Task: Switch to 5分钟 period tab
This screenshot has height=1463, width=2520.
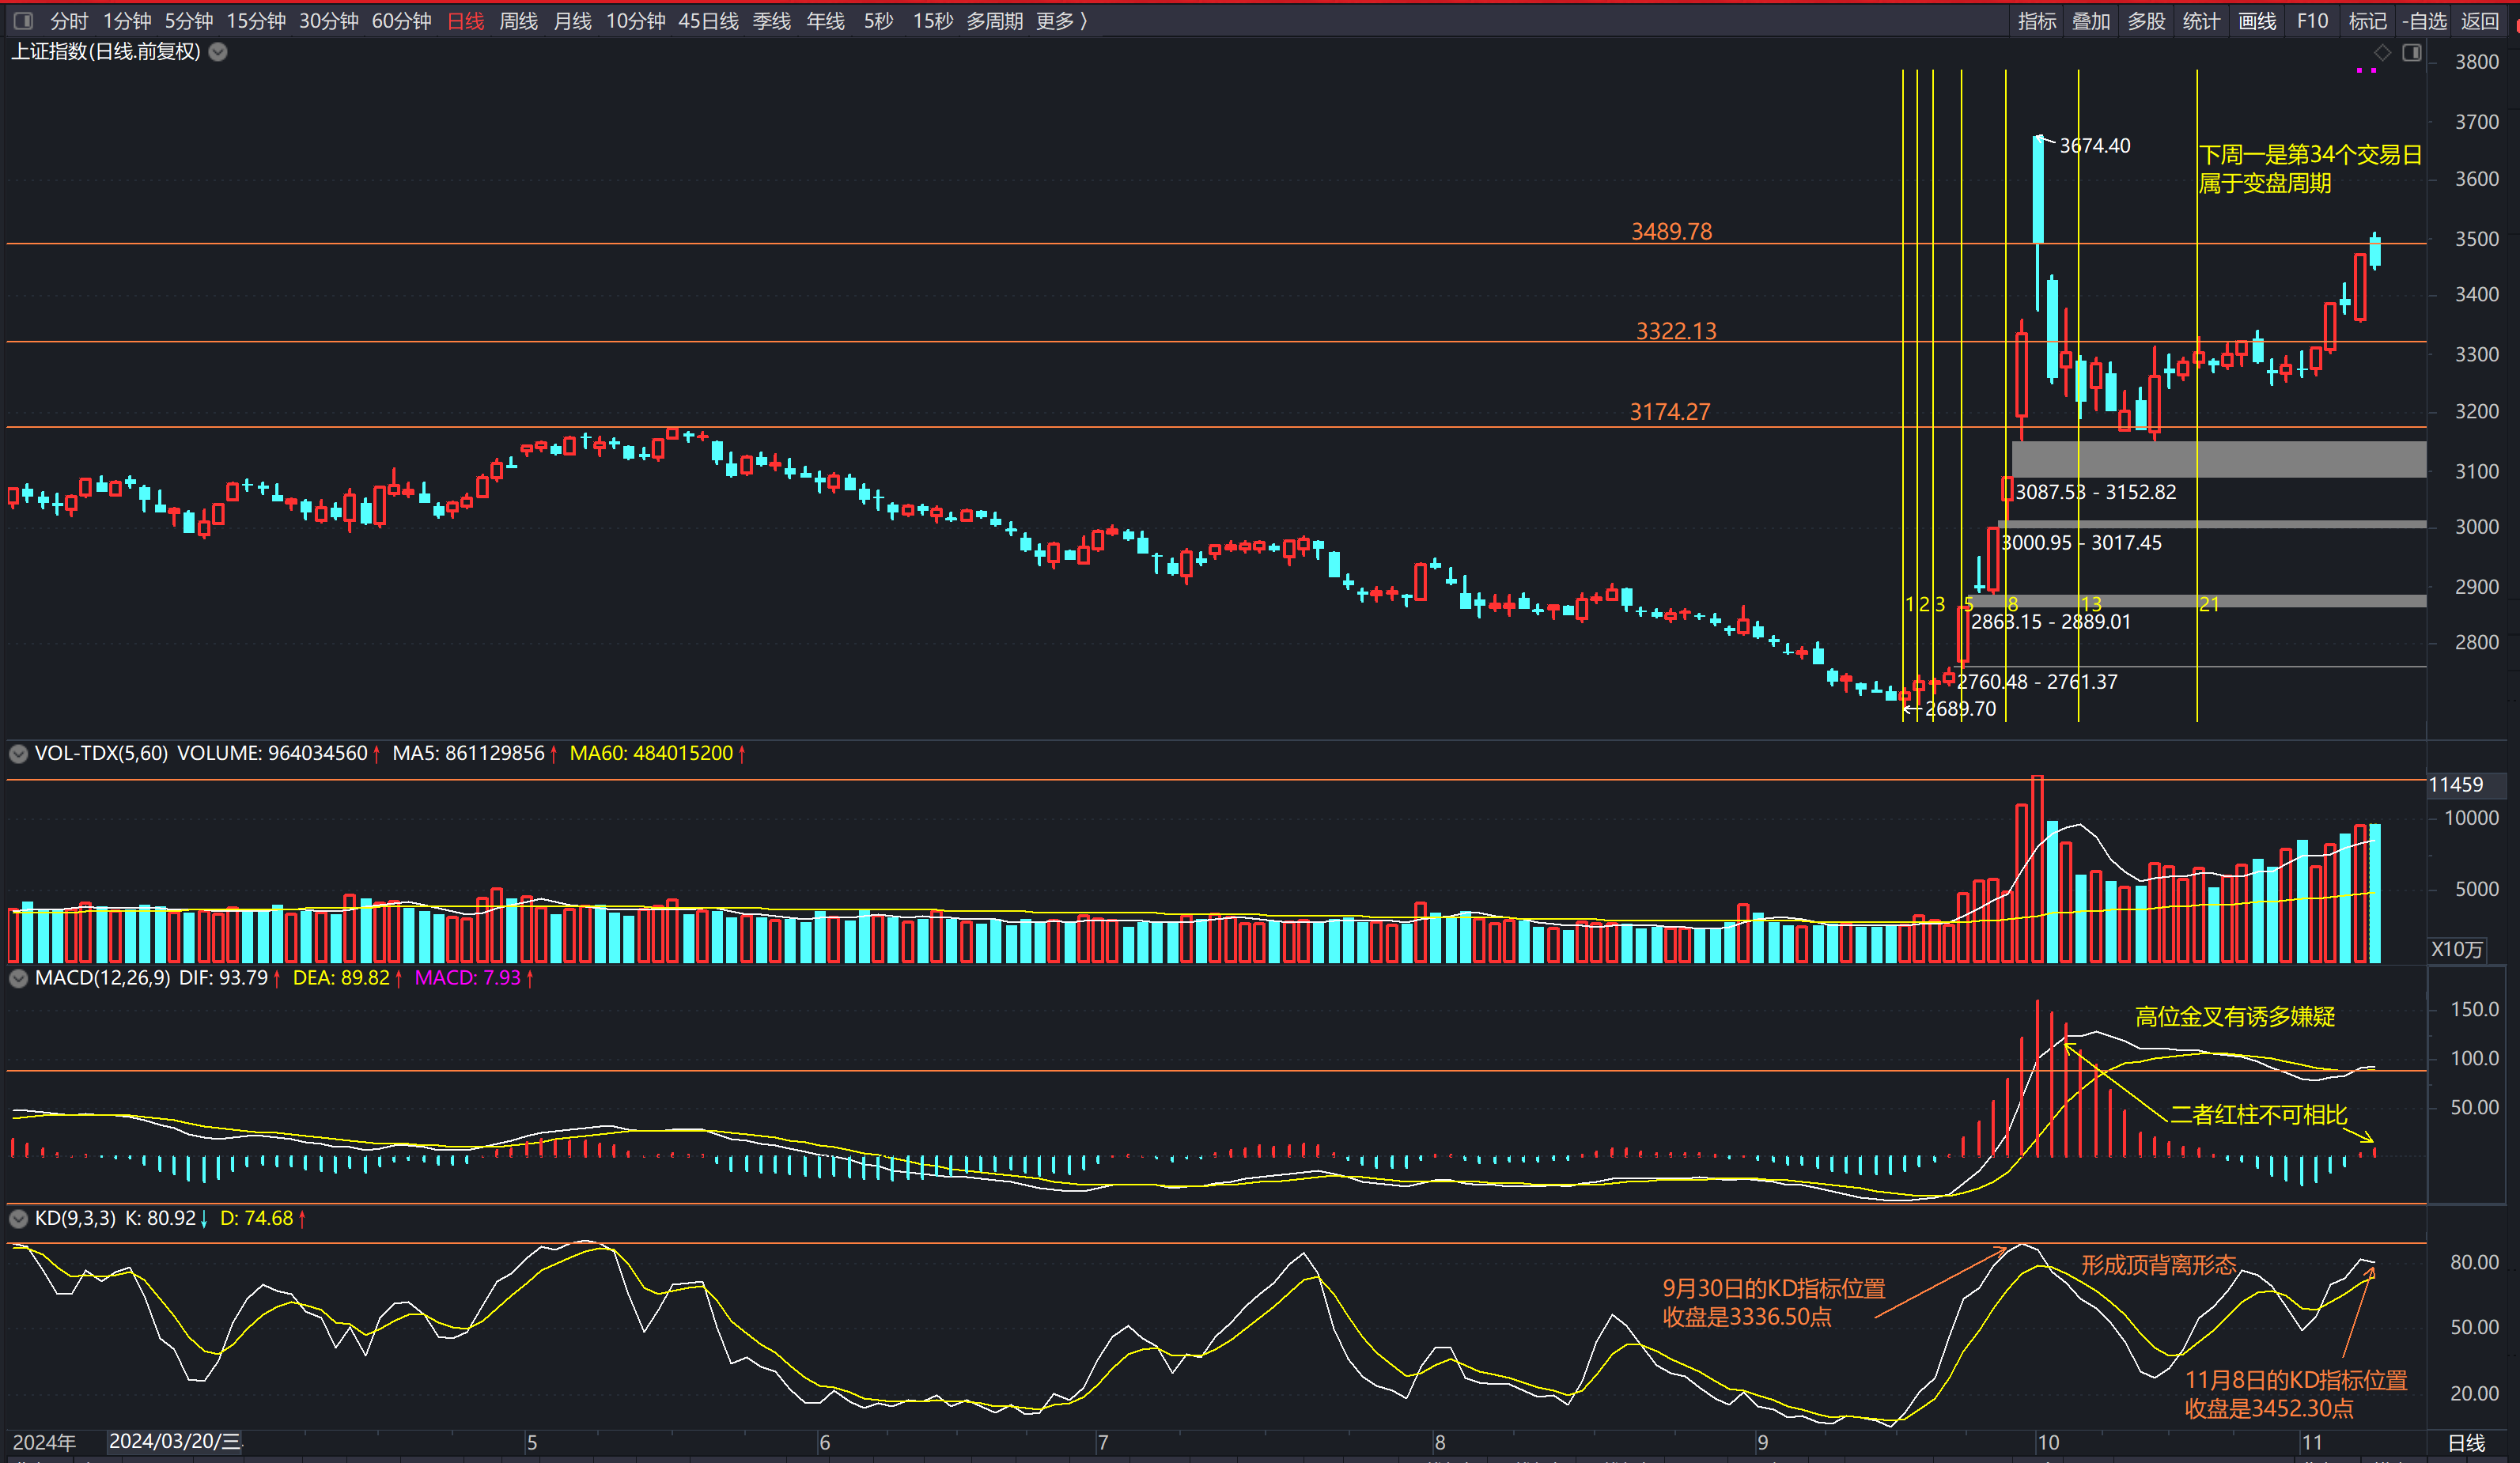Action: [188, 20]
